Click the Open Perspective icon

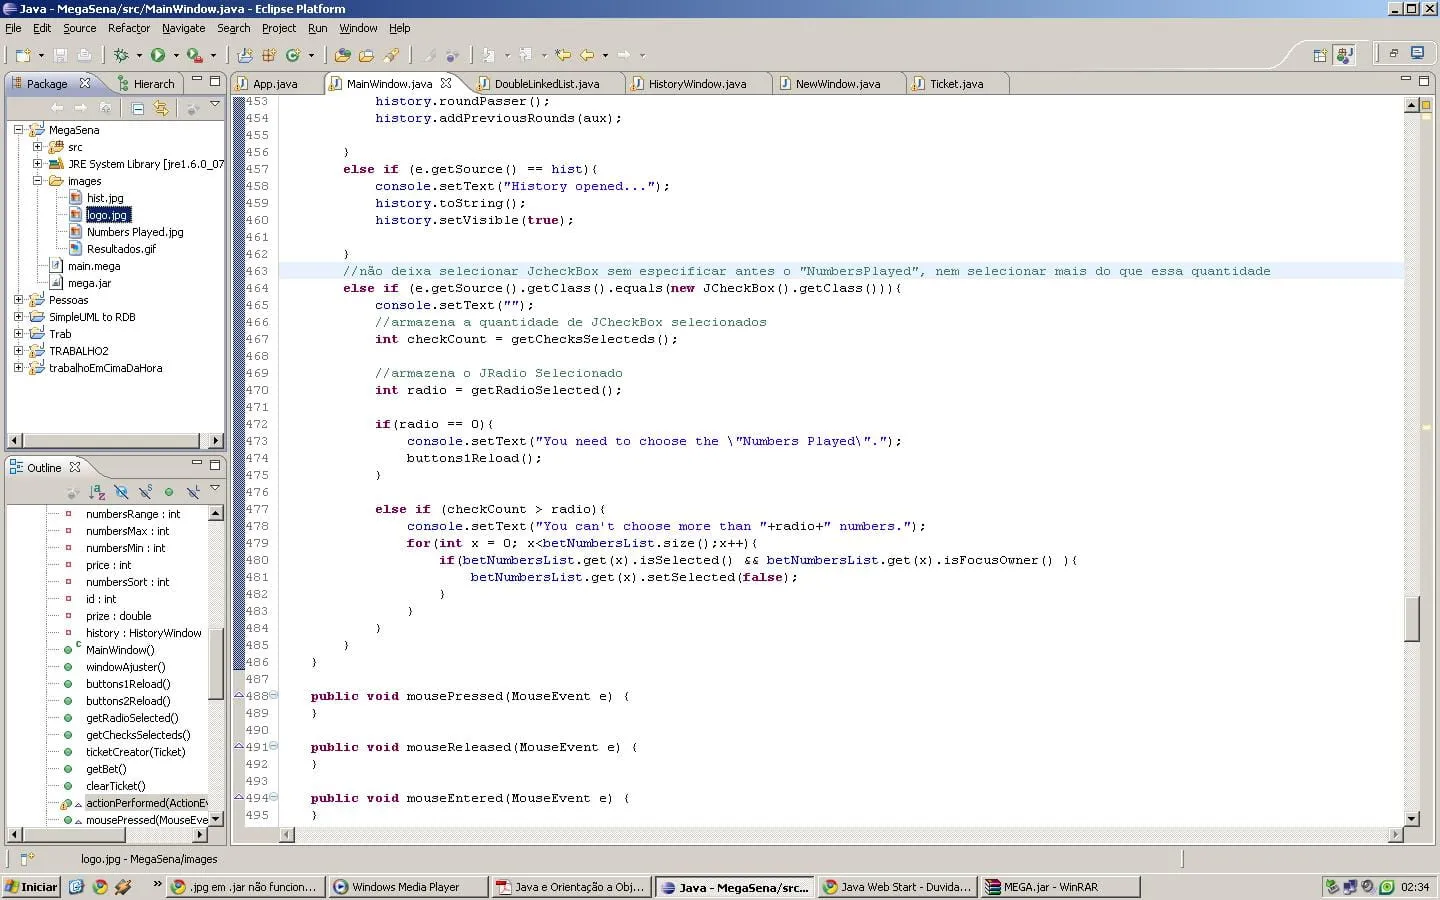coord(1319,55)
